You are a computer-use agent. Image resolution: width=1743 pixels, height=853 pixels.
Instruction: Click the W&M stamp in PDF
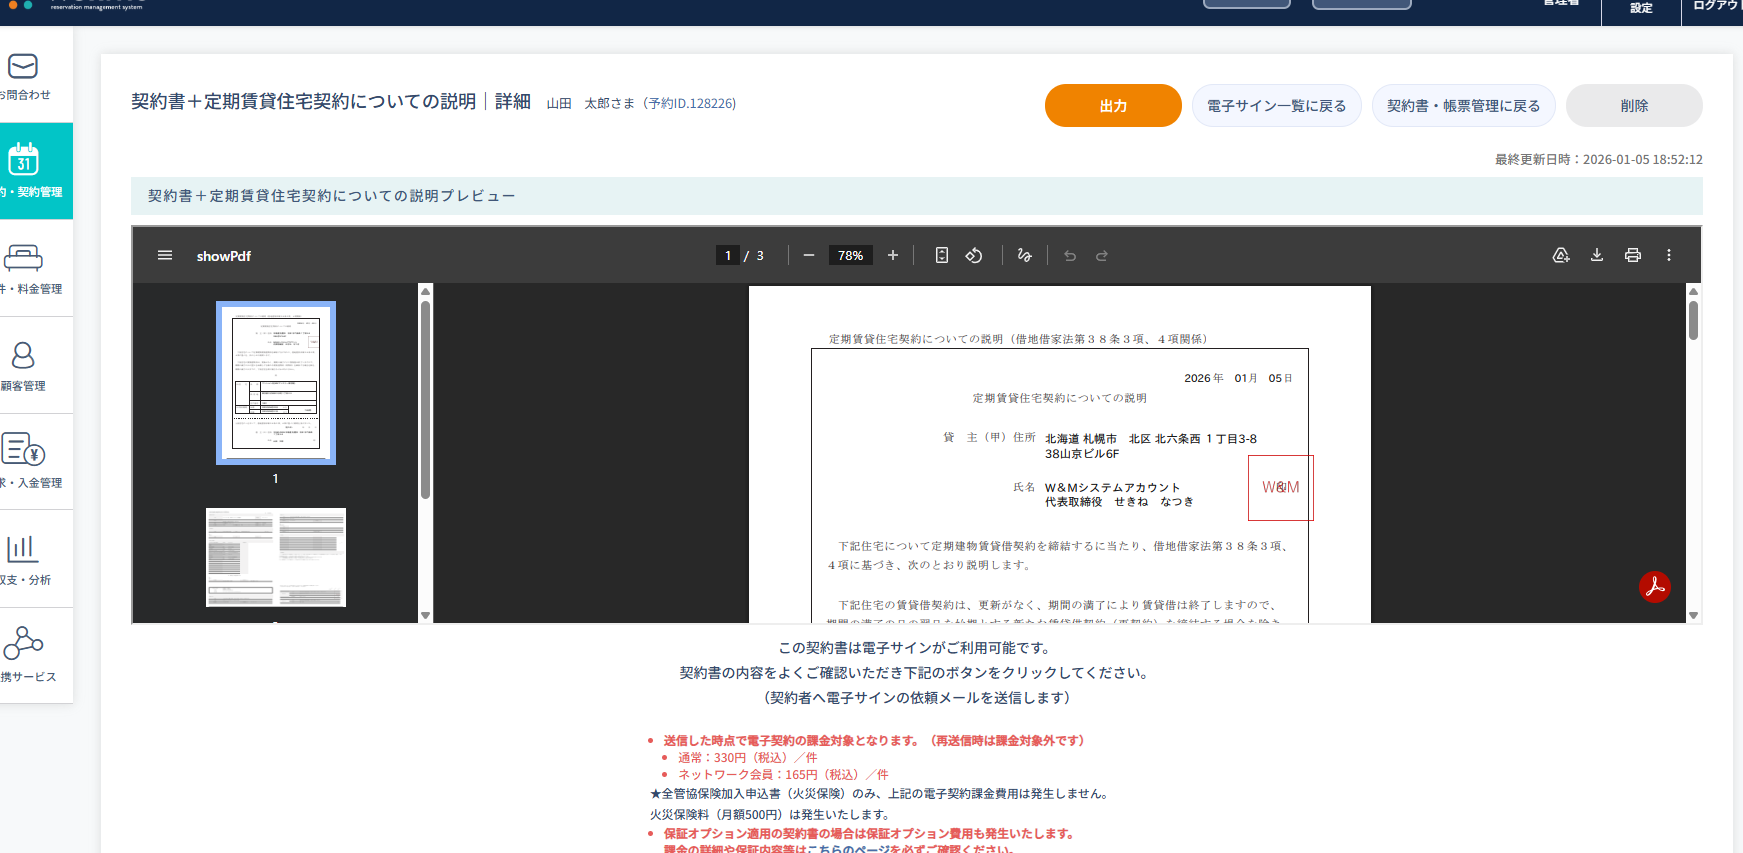tap(1280, 487)
